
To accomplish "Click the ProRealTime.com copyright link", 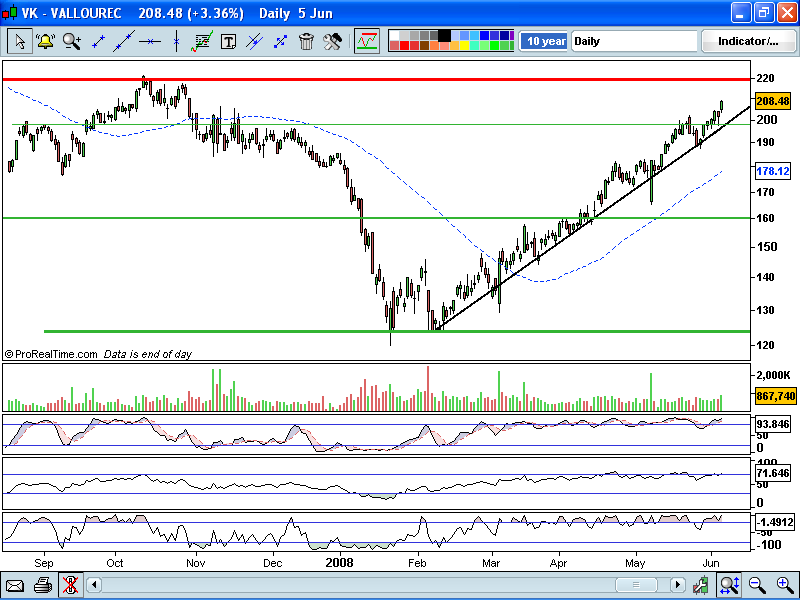I will pyautogui.click(x=51, y=354).
